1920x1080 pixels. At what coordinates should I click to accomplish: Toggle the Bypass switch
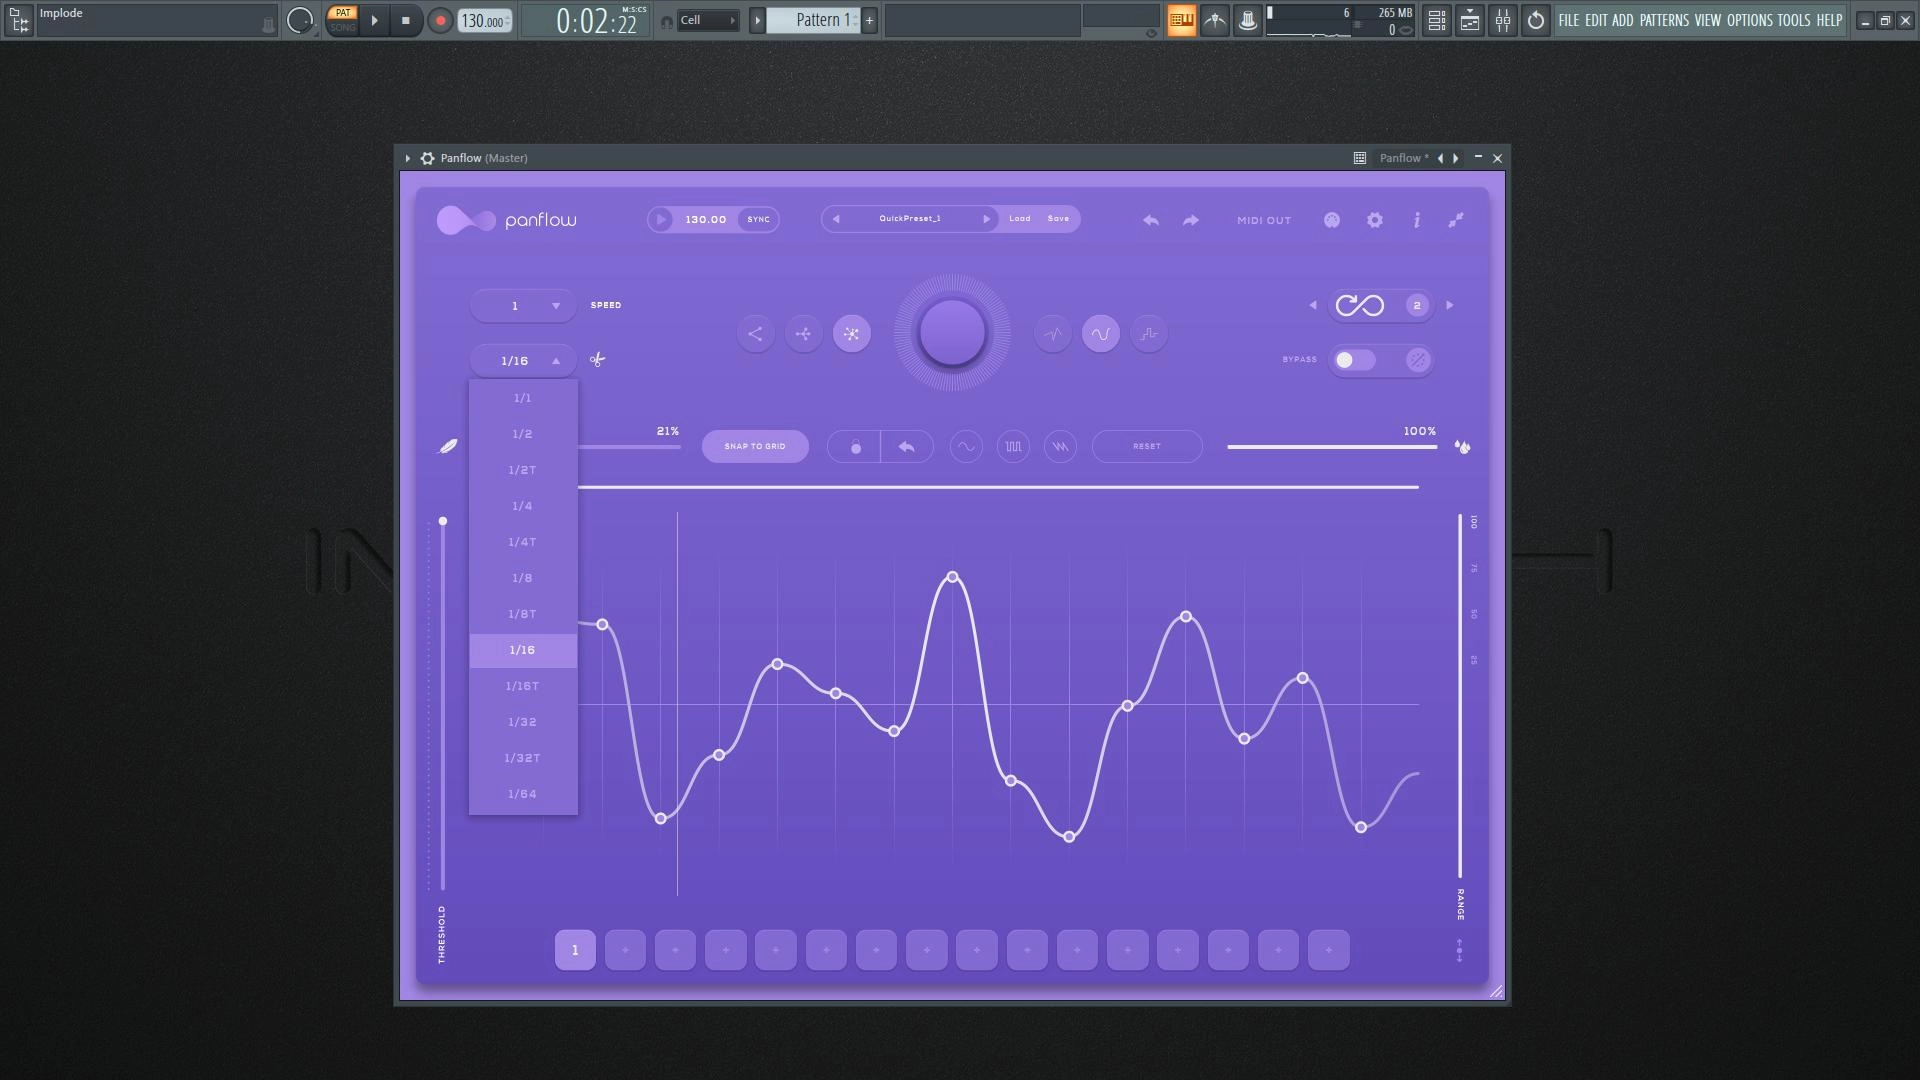(x=1355, y=360)
